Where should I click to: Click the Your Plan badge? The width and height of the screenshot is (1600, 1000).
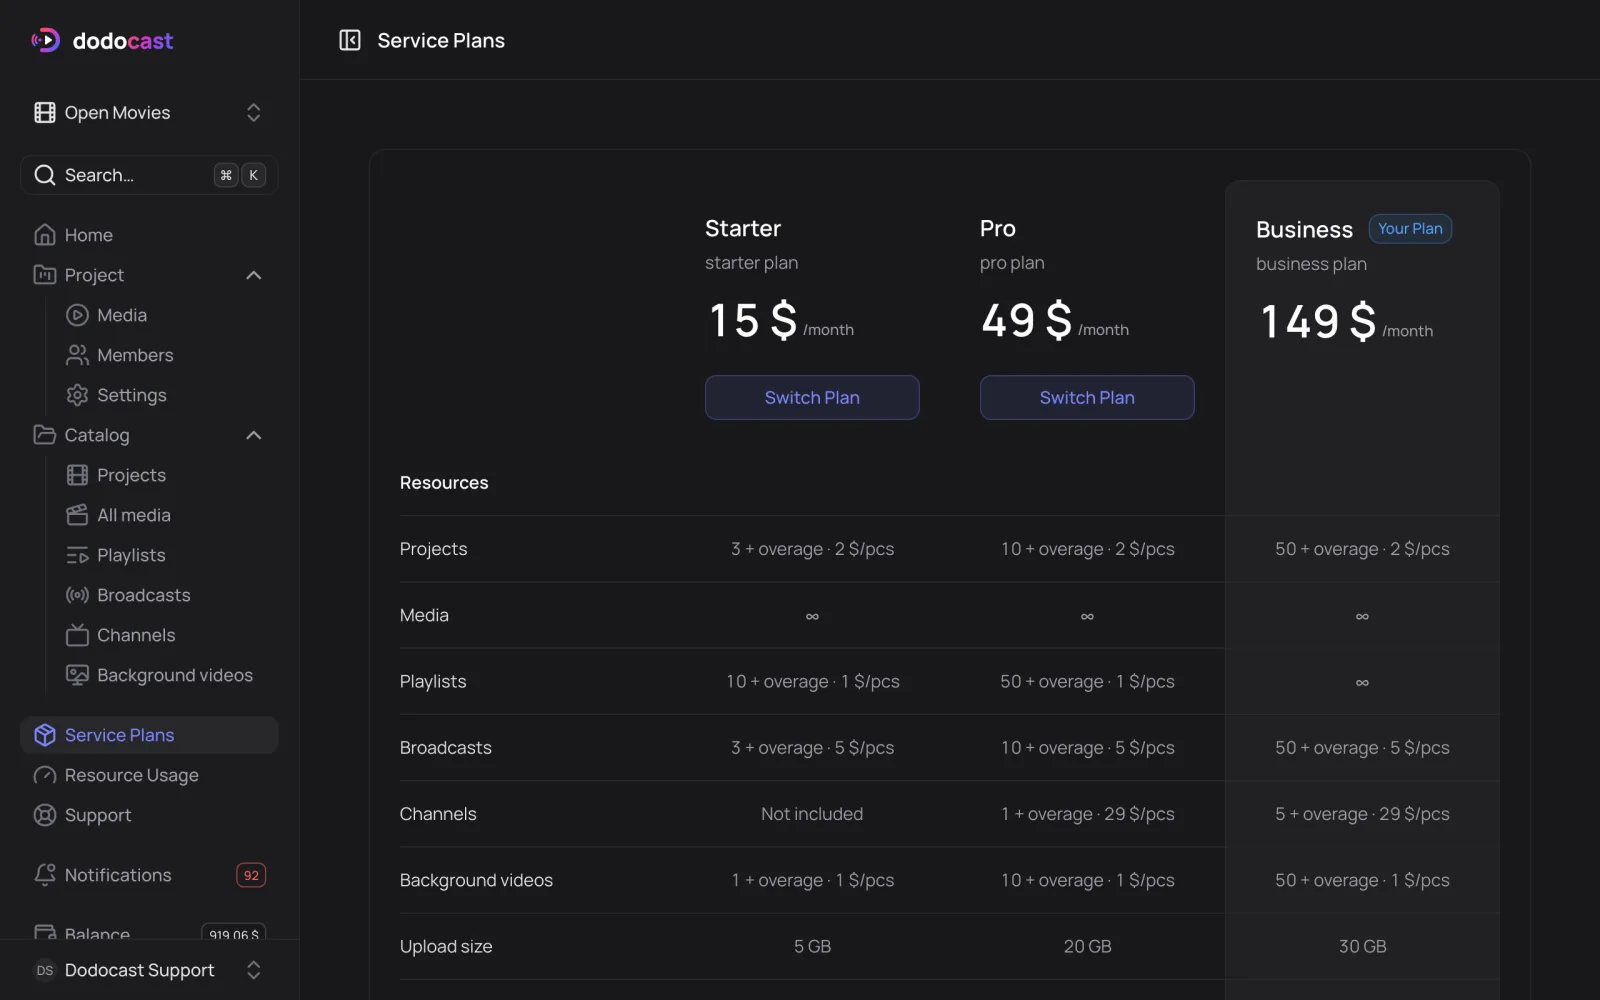click(x=1410, y=229)
